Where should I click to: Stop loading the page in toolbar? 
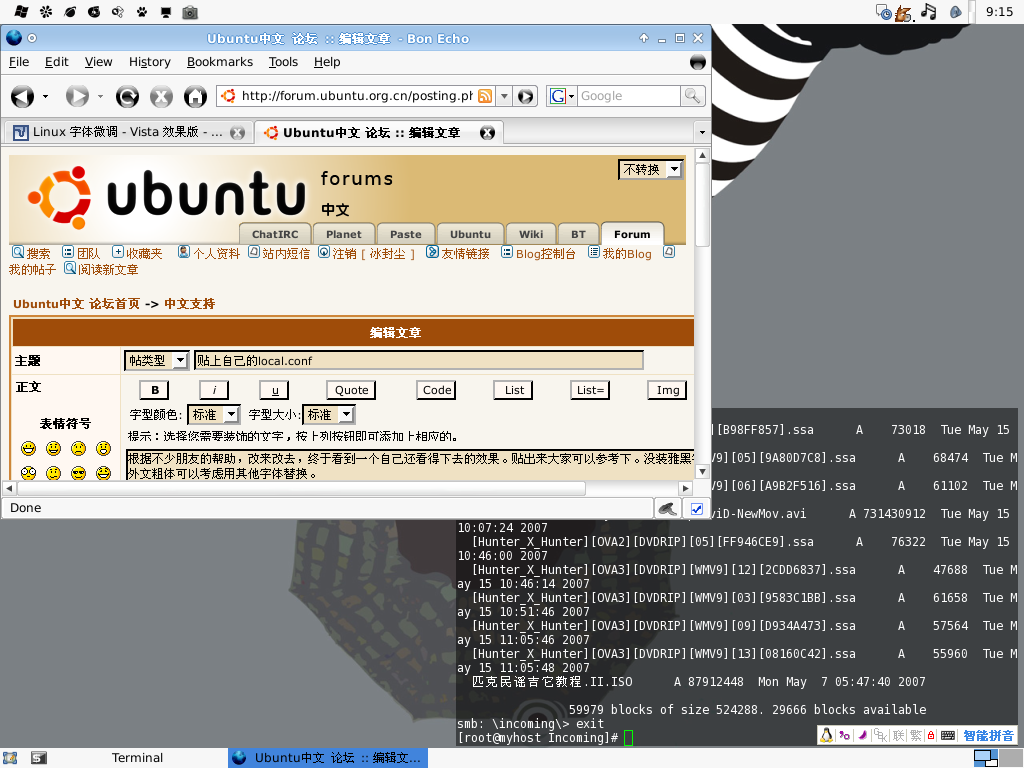161,97
